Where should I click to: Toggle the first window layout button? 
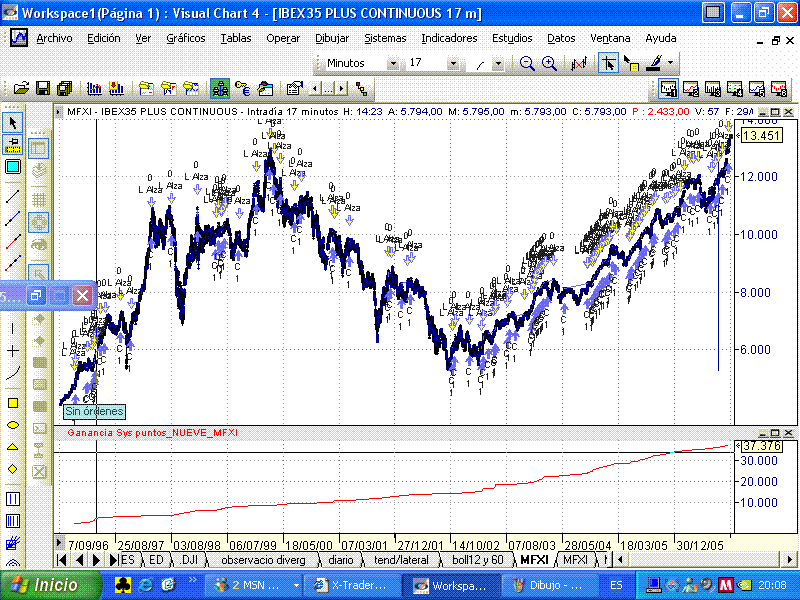(668, 88)
